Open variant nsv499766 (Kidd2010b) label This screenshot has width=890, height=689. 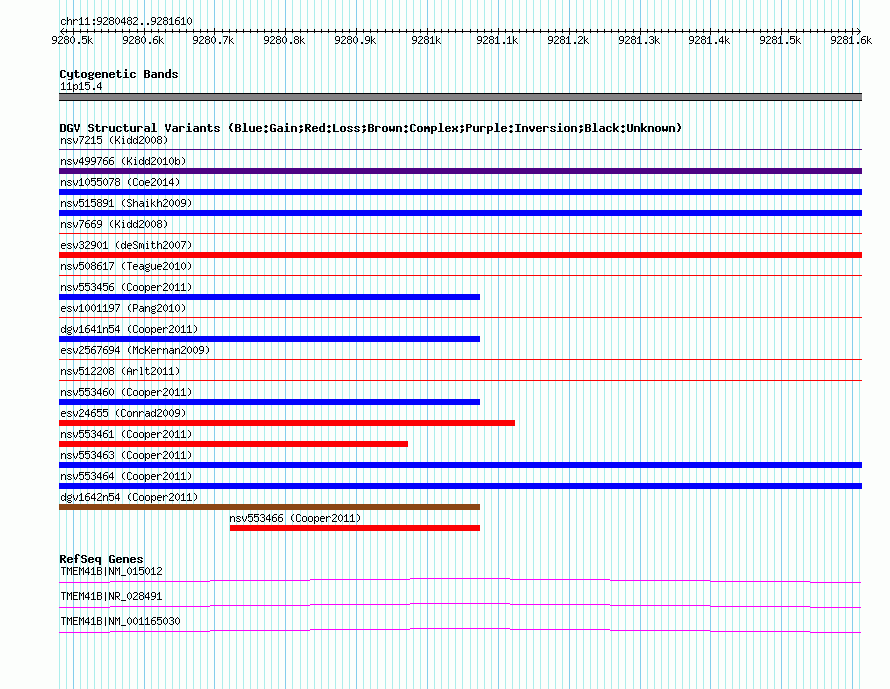pos(123,161)
